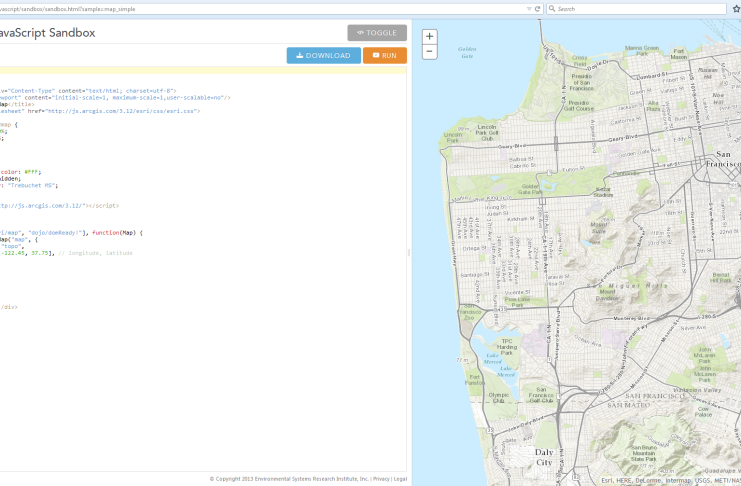Click the "Trebuchet MS" font string in code
The height and width of the screenshot is (486, 741).
pyautogui.click(x=31, y=185)
